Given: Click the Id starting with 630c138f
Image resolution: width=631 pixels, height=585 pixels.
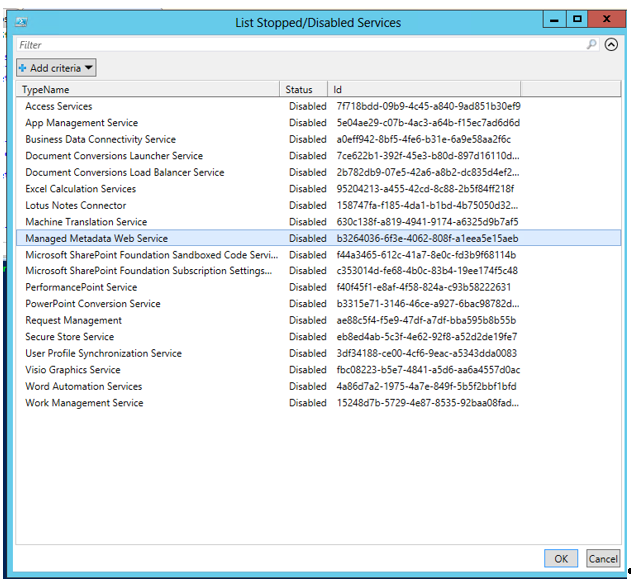Looking at the screenshot, I should click(x=427, y=222).
